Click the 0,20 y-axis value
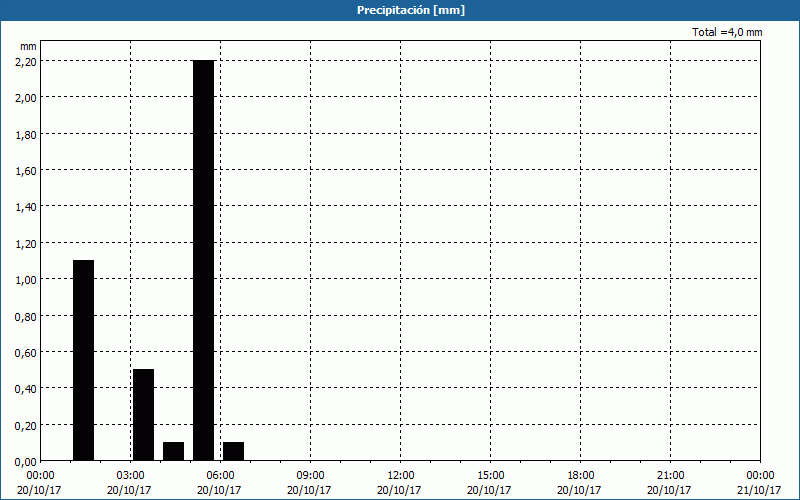 click(x=26, y=426)
